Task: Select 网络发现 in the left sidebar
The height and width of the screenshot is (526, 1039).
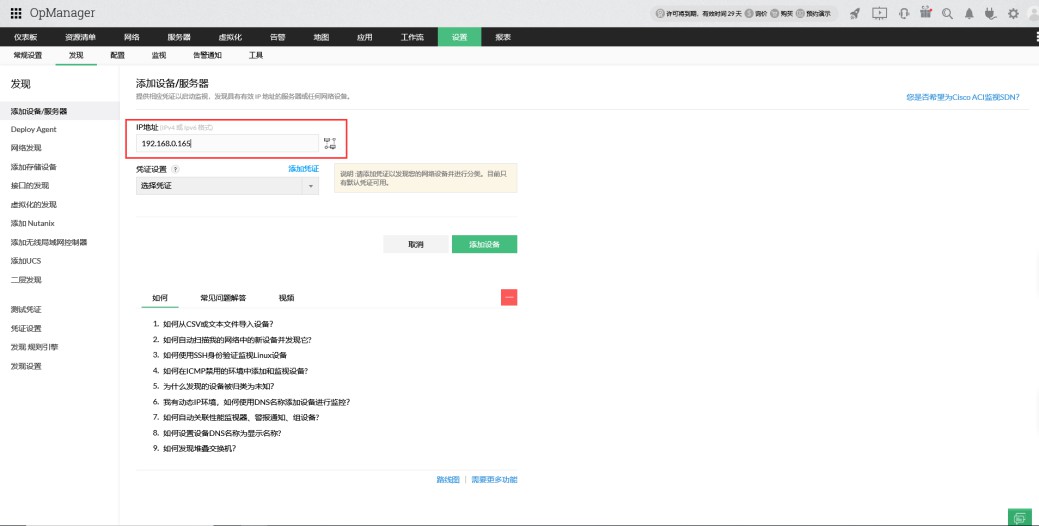Action: (x=26, y=148)
